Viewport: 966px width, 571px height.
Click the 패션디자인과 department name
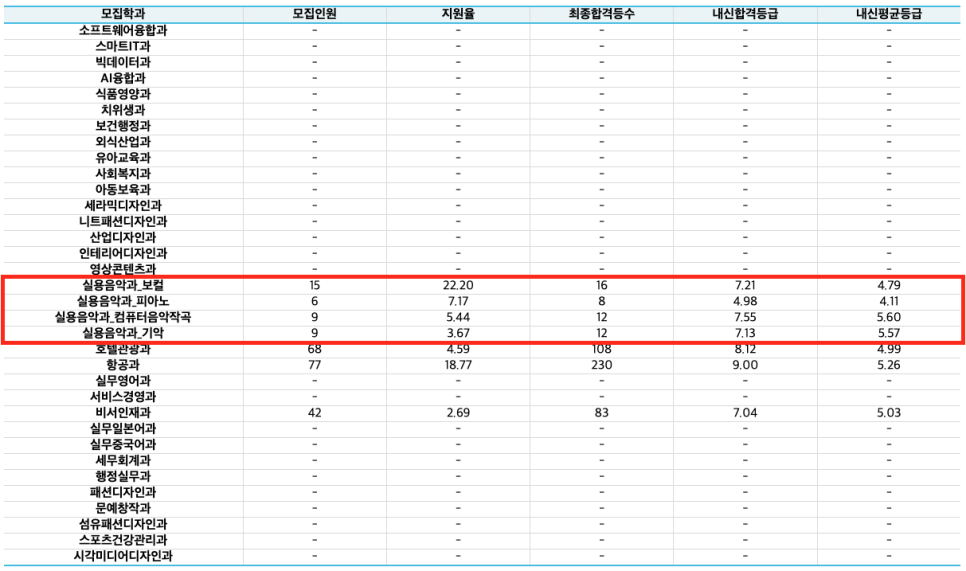click(123, 493)
